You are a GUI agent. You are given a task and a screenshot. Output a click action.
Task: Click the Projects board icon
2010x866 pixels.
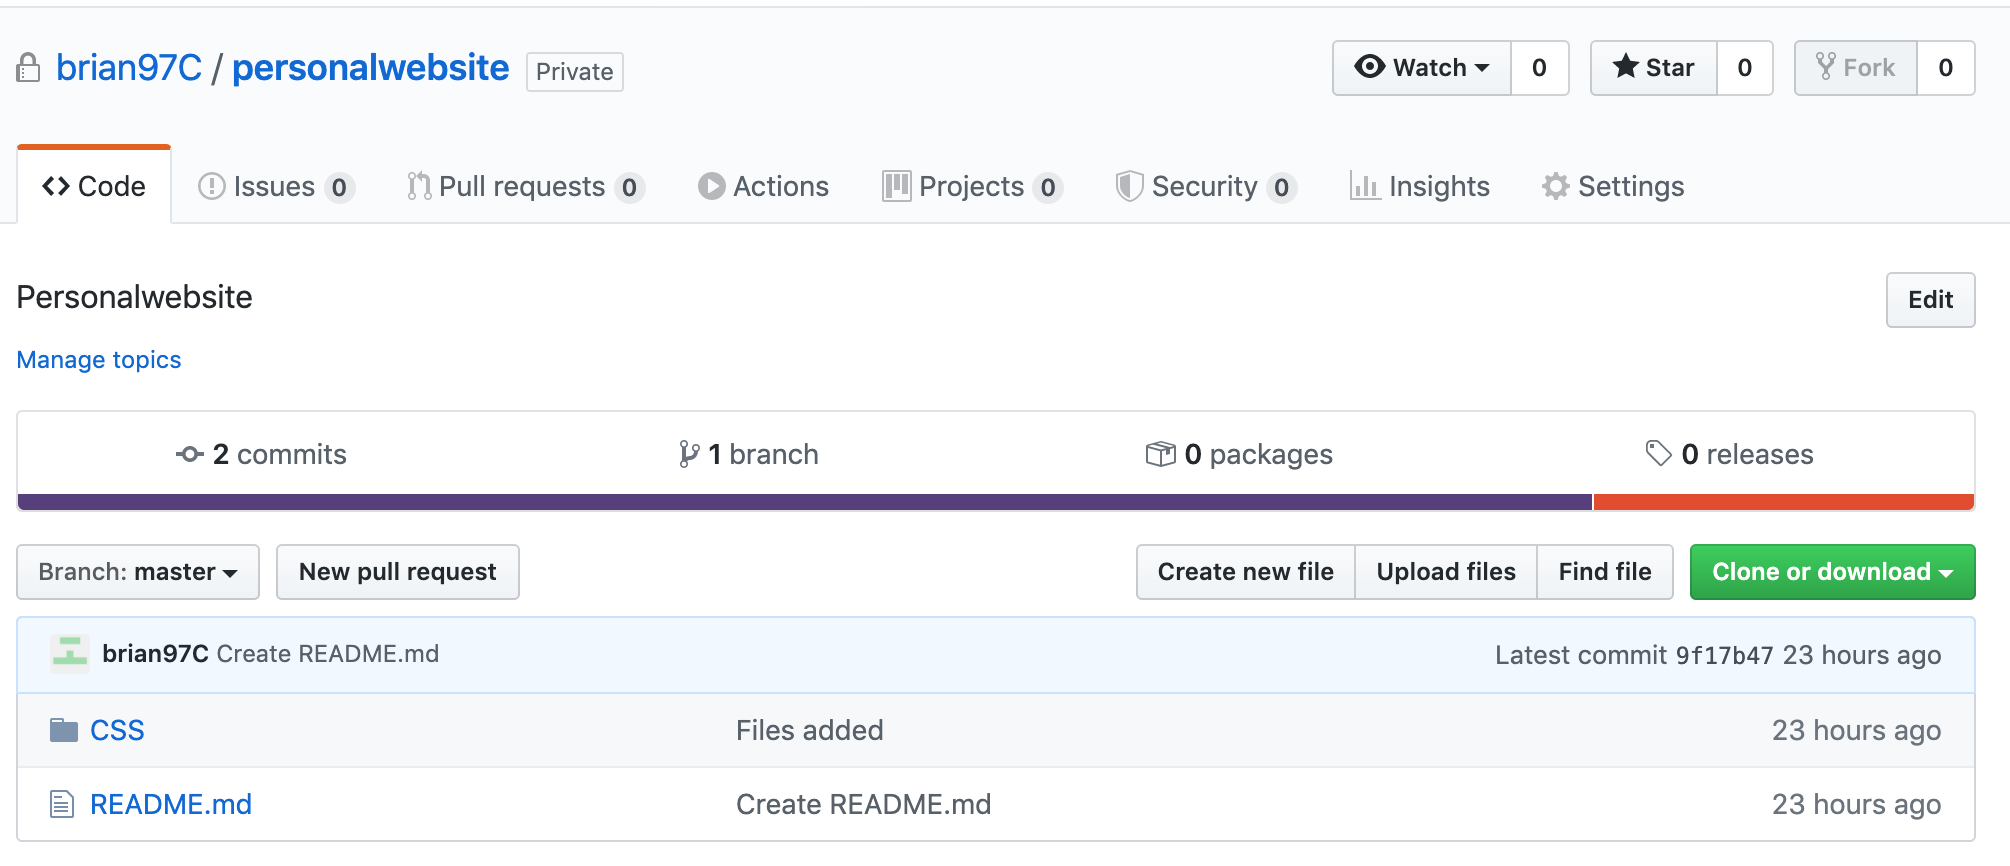[896, 186]
